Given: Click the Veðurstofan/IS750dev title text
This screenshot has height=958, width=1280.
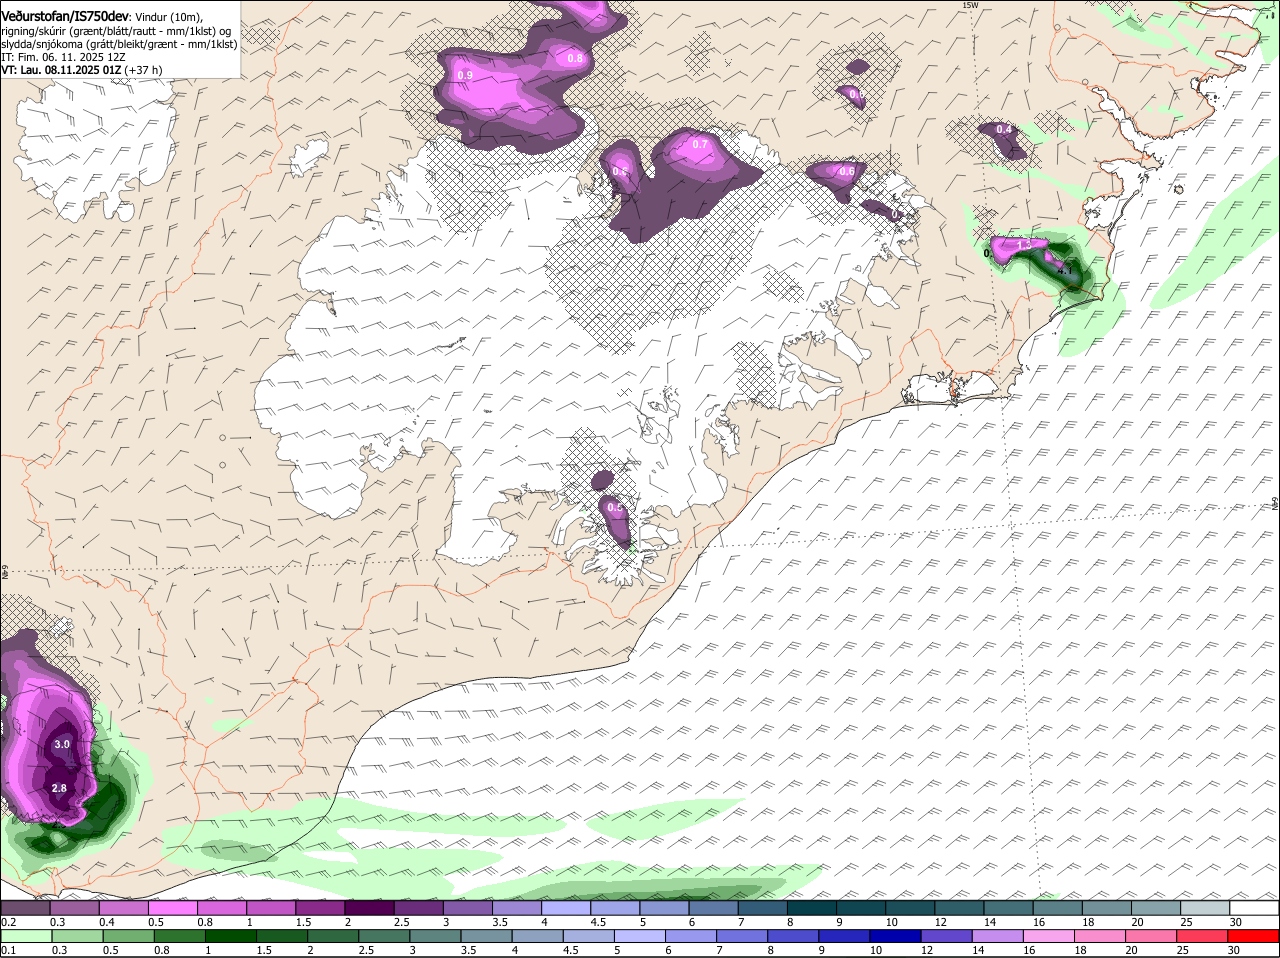Looking at the screenshot, I should coord(65,17).
